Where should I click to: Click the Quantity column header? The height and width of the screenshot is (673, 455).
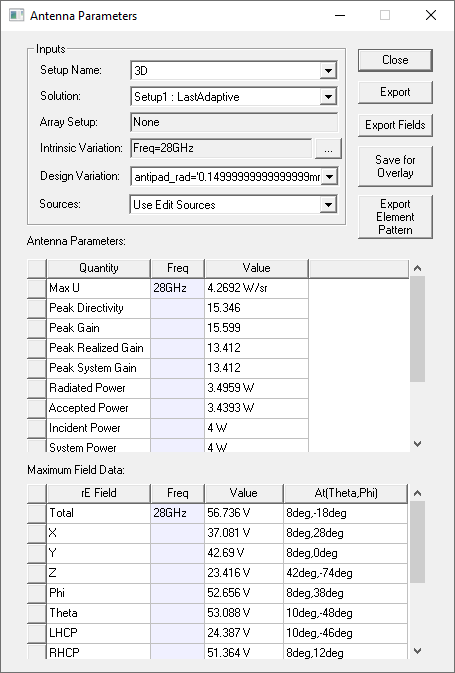pos(99,268)
